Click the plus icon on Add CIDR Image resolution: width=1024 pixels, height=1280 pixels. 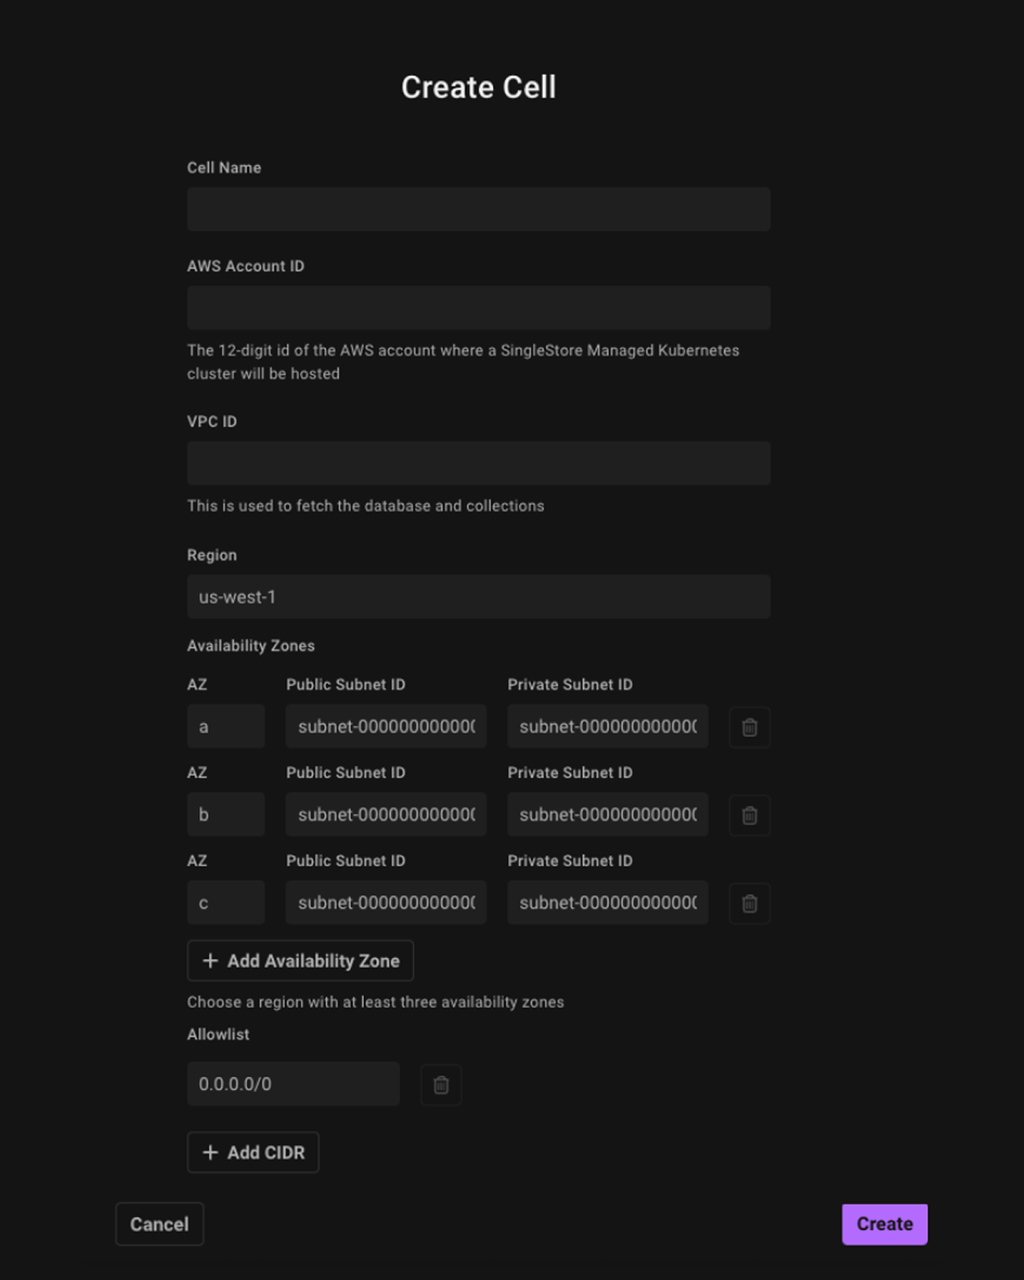[210, 1153]
